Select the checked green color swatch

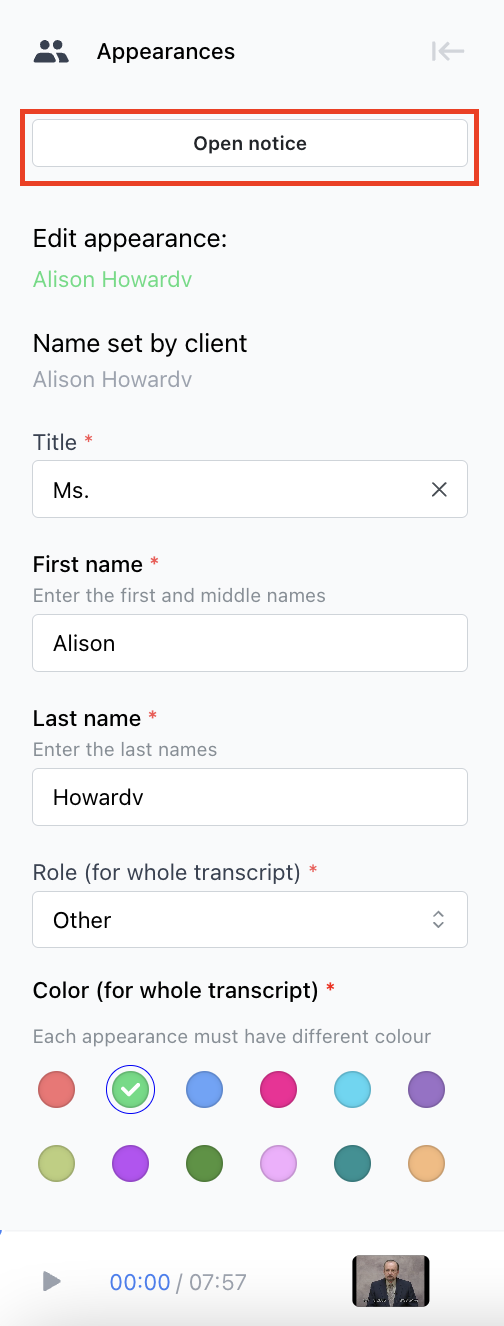coord(131,1089)
